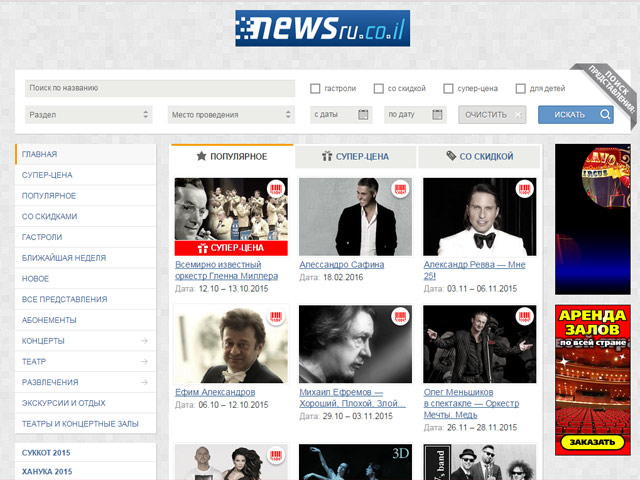Open Все представления in the sidebar

[86, 299]
